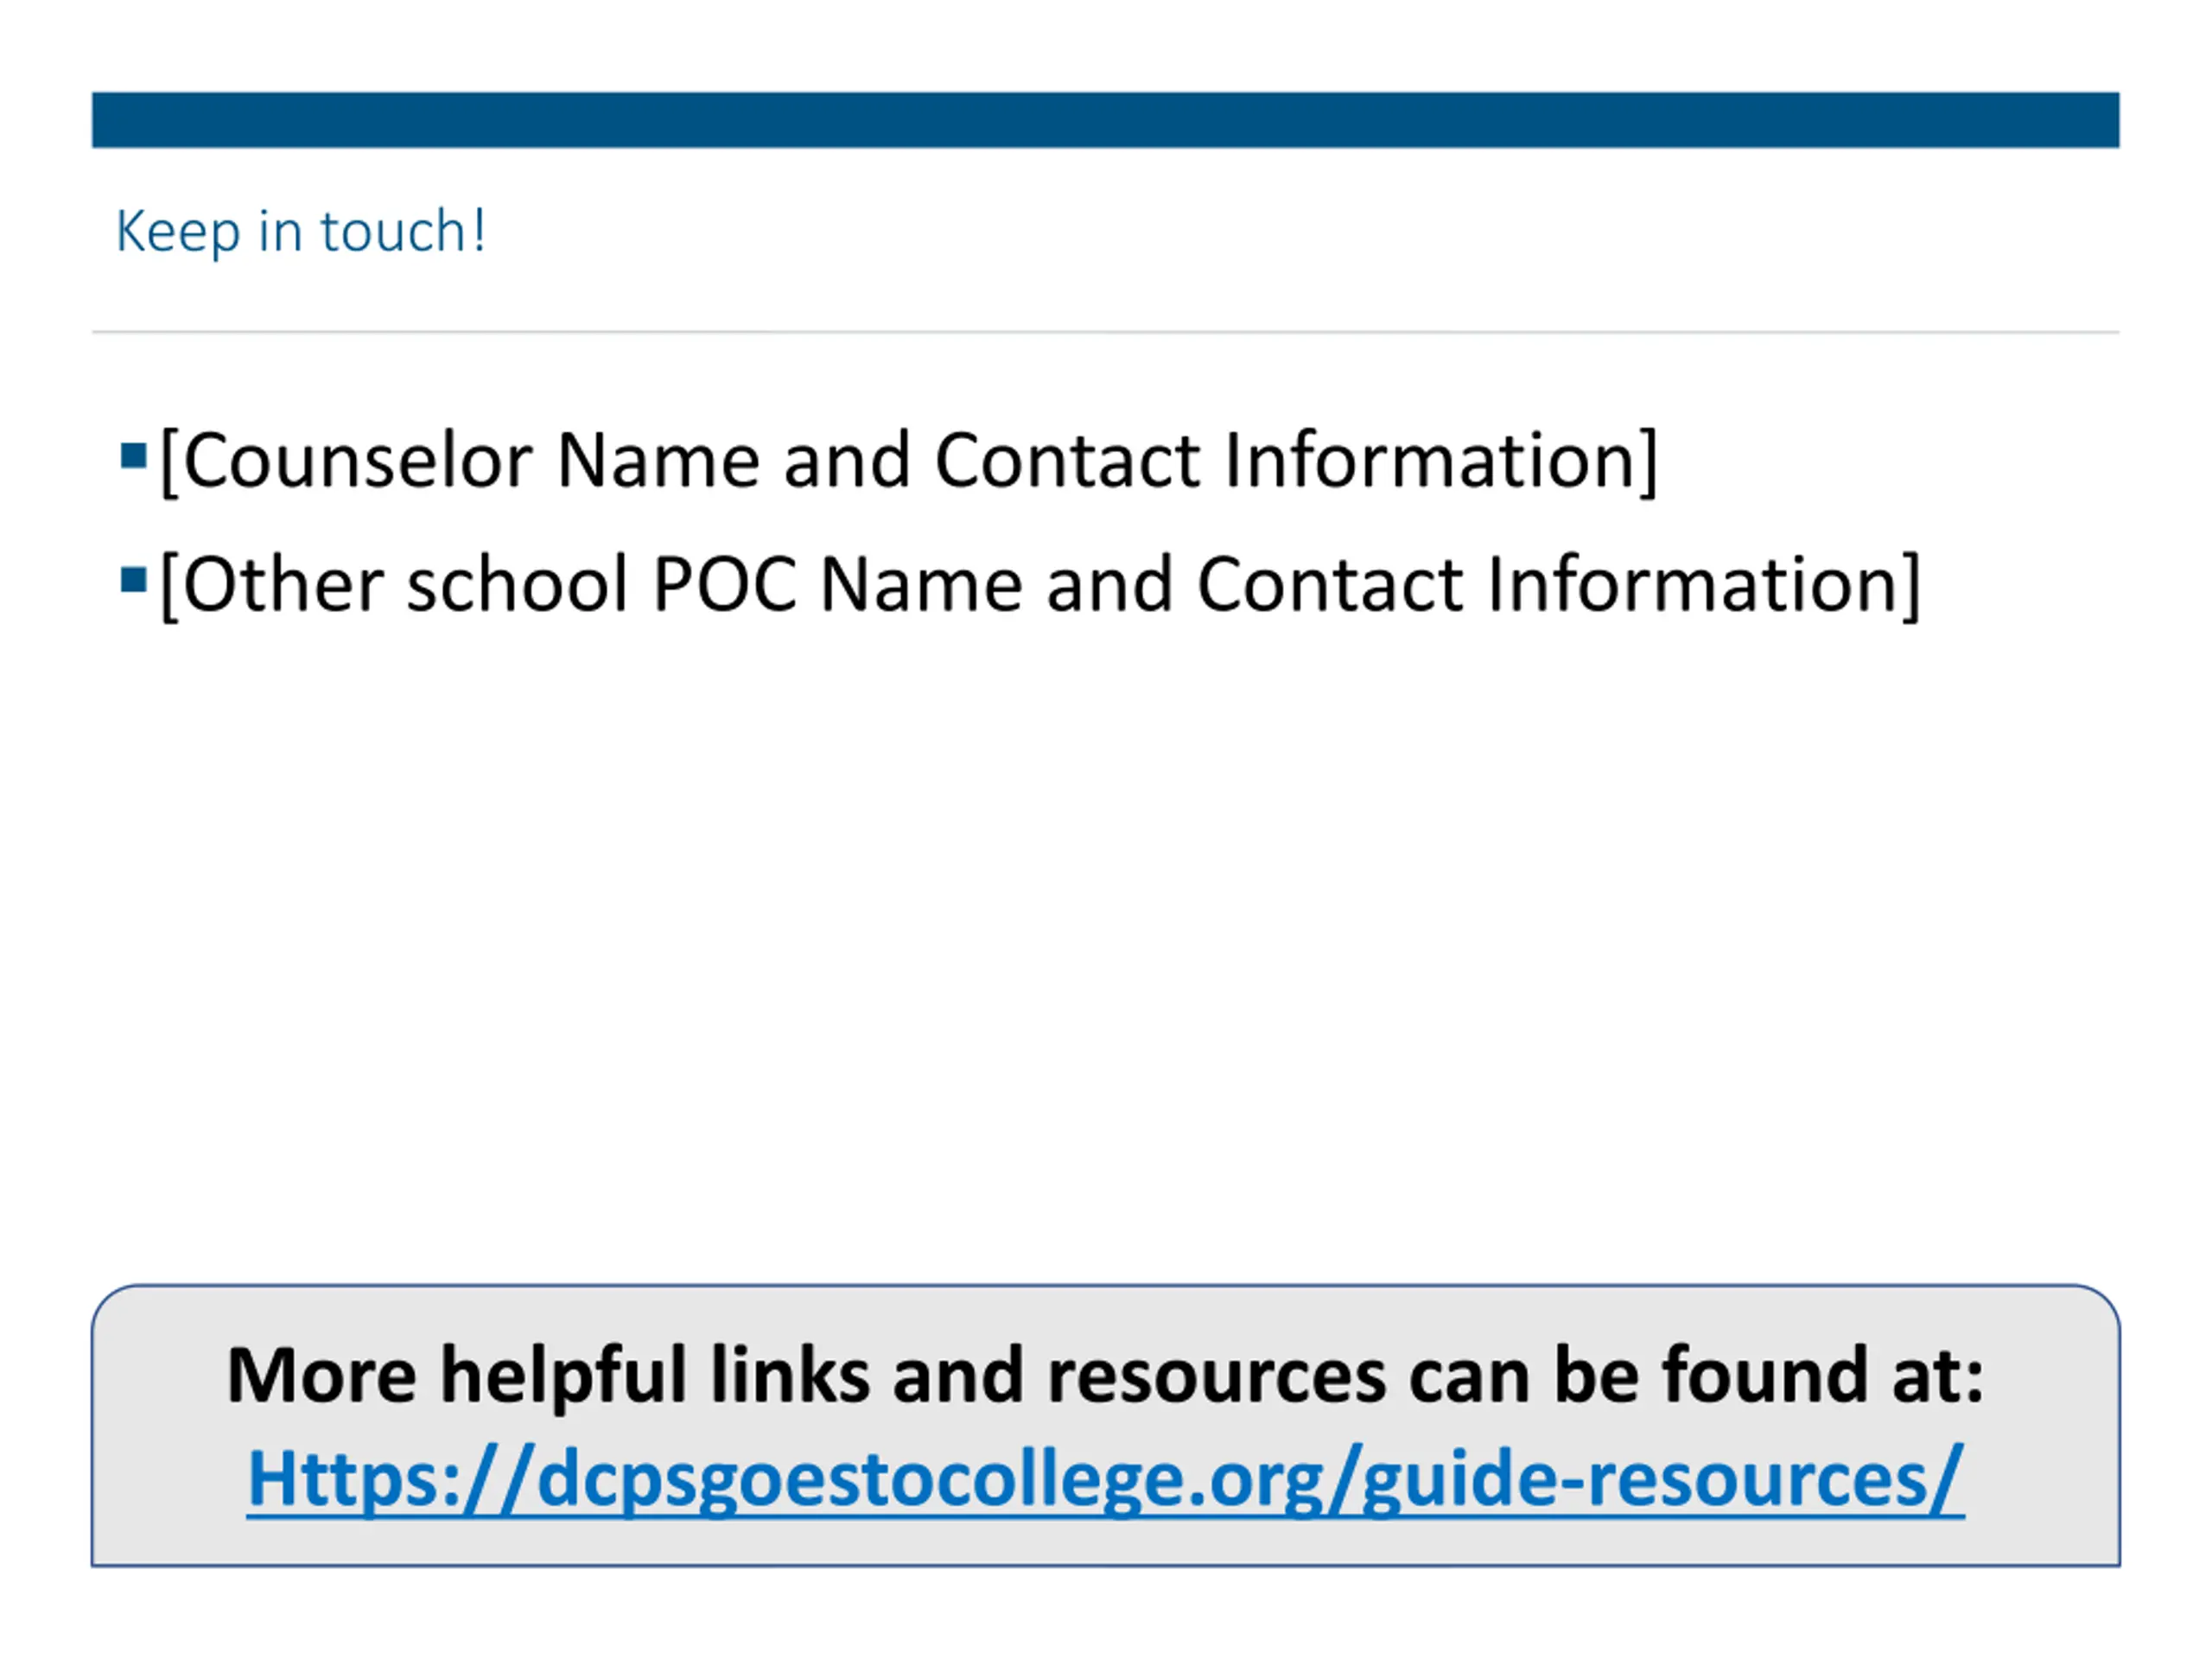Click 'dcpsgoestocollege.org' domain in the link
The image size is (2212, 1659).
click(x=931, y=1479)
